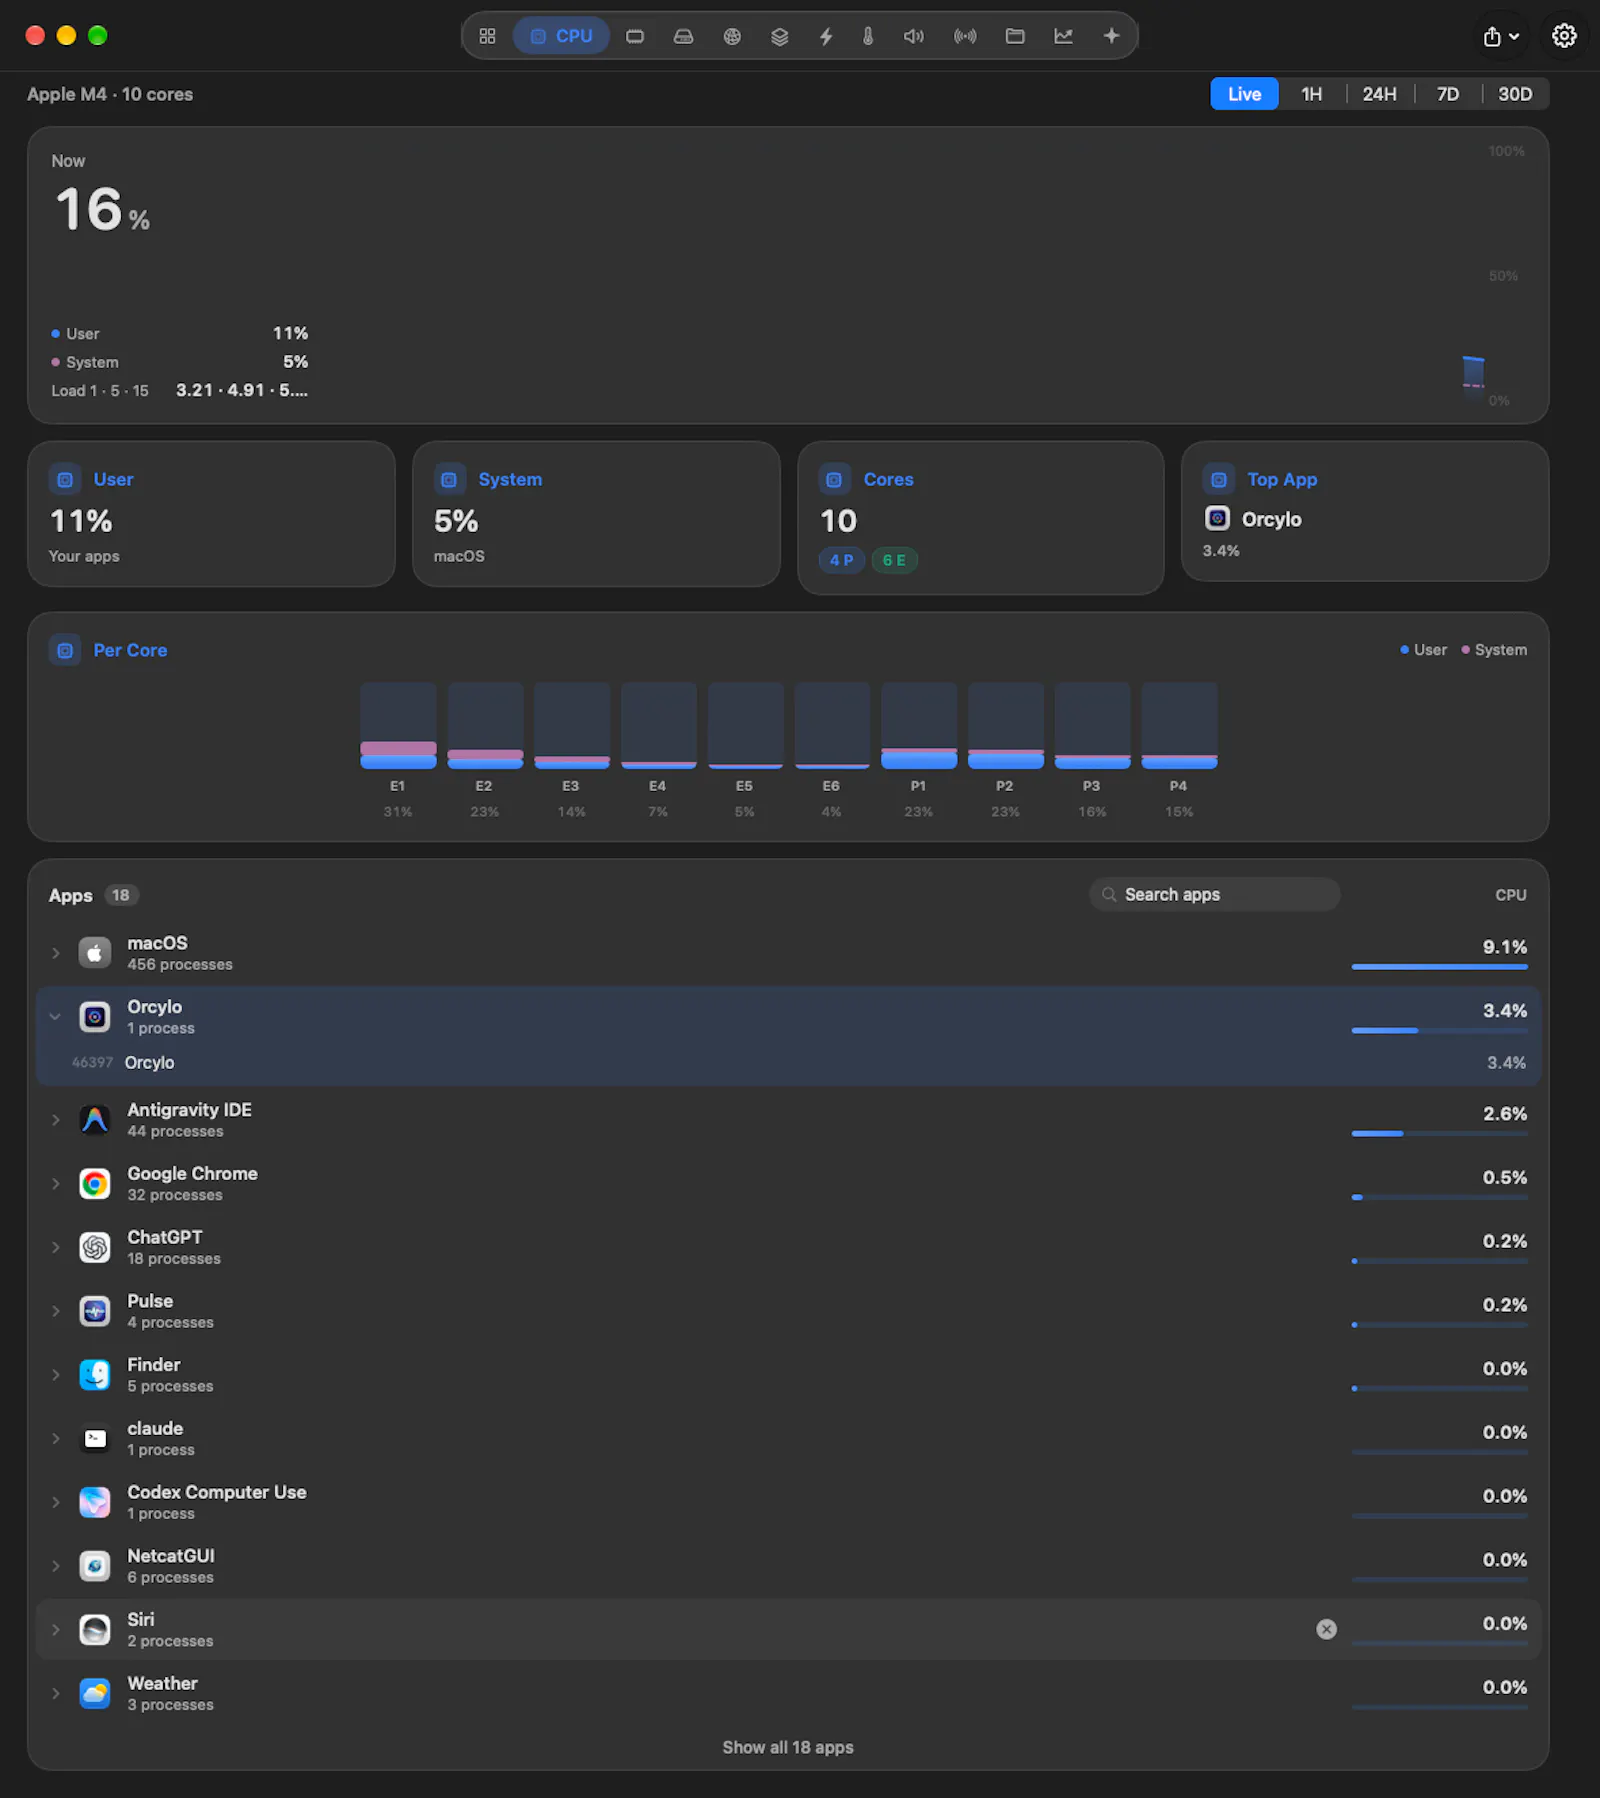This screenshot has width=1600, height=1798.
Task: Select the Live time range
Action: click(1244, 94)
